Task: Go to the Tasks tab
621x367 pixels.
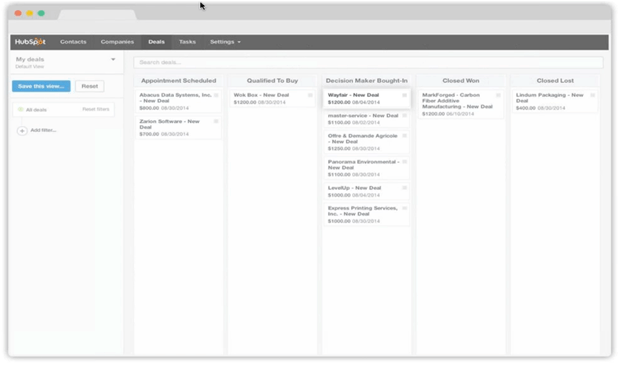Action: click(187, 42)
